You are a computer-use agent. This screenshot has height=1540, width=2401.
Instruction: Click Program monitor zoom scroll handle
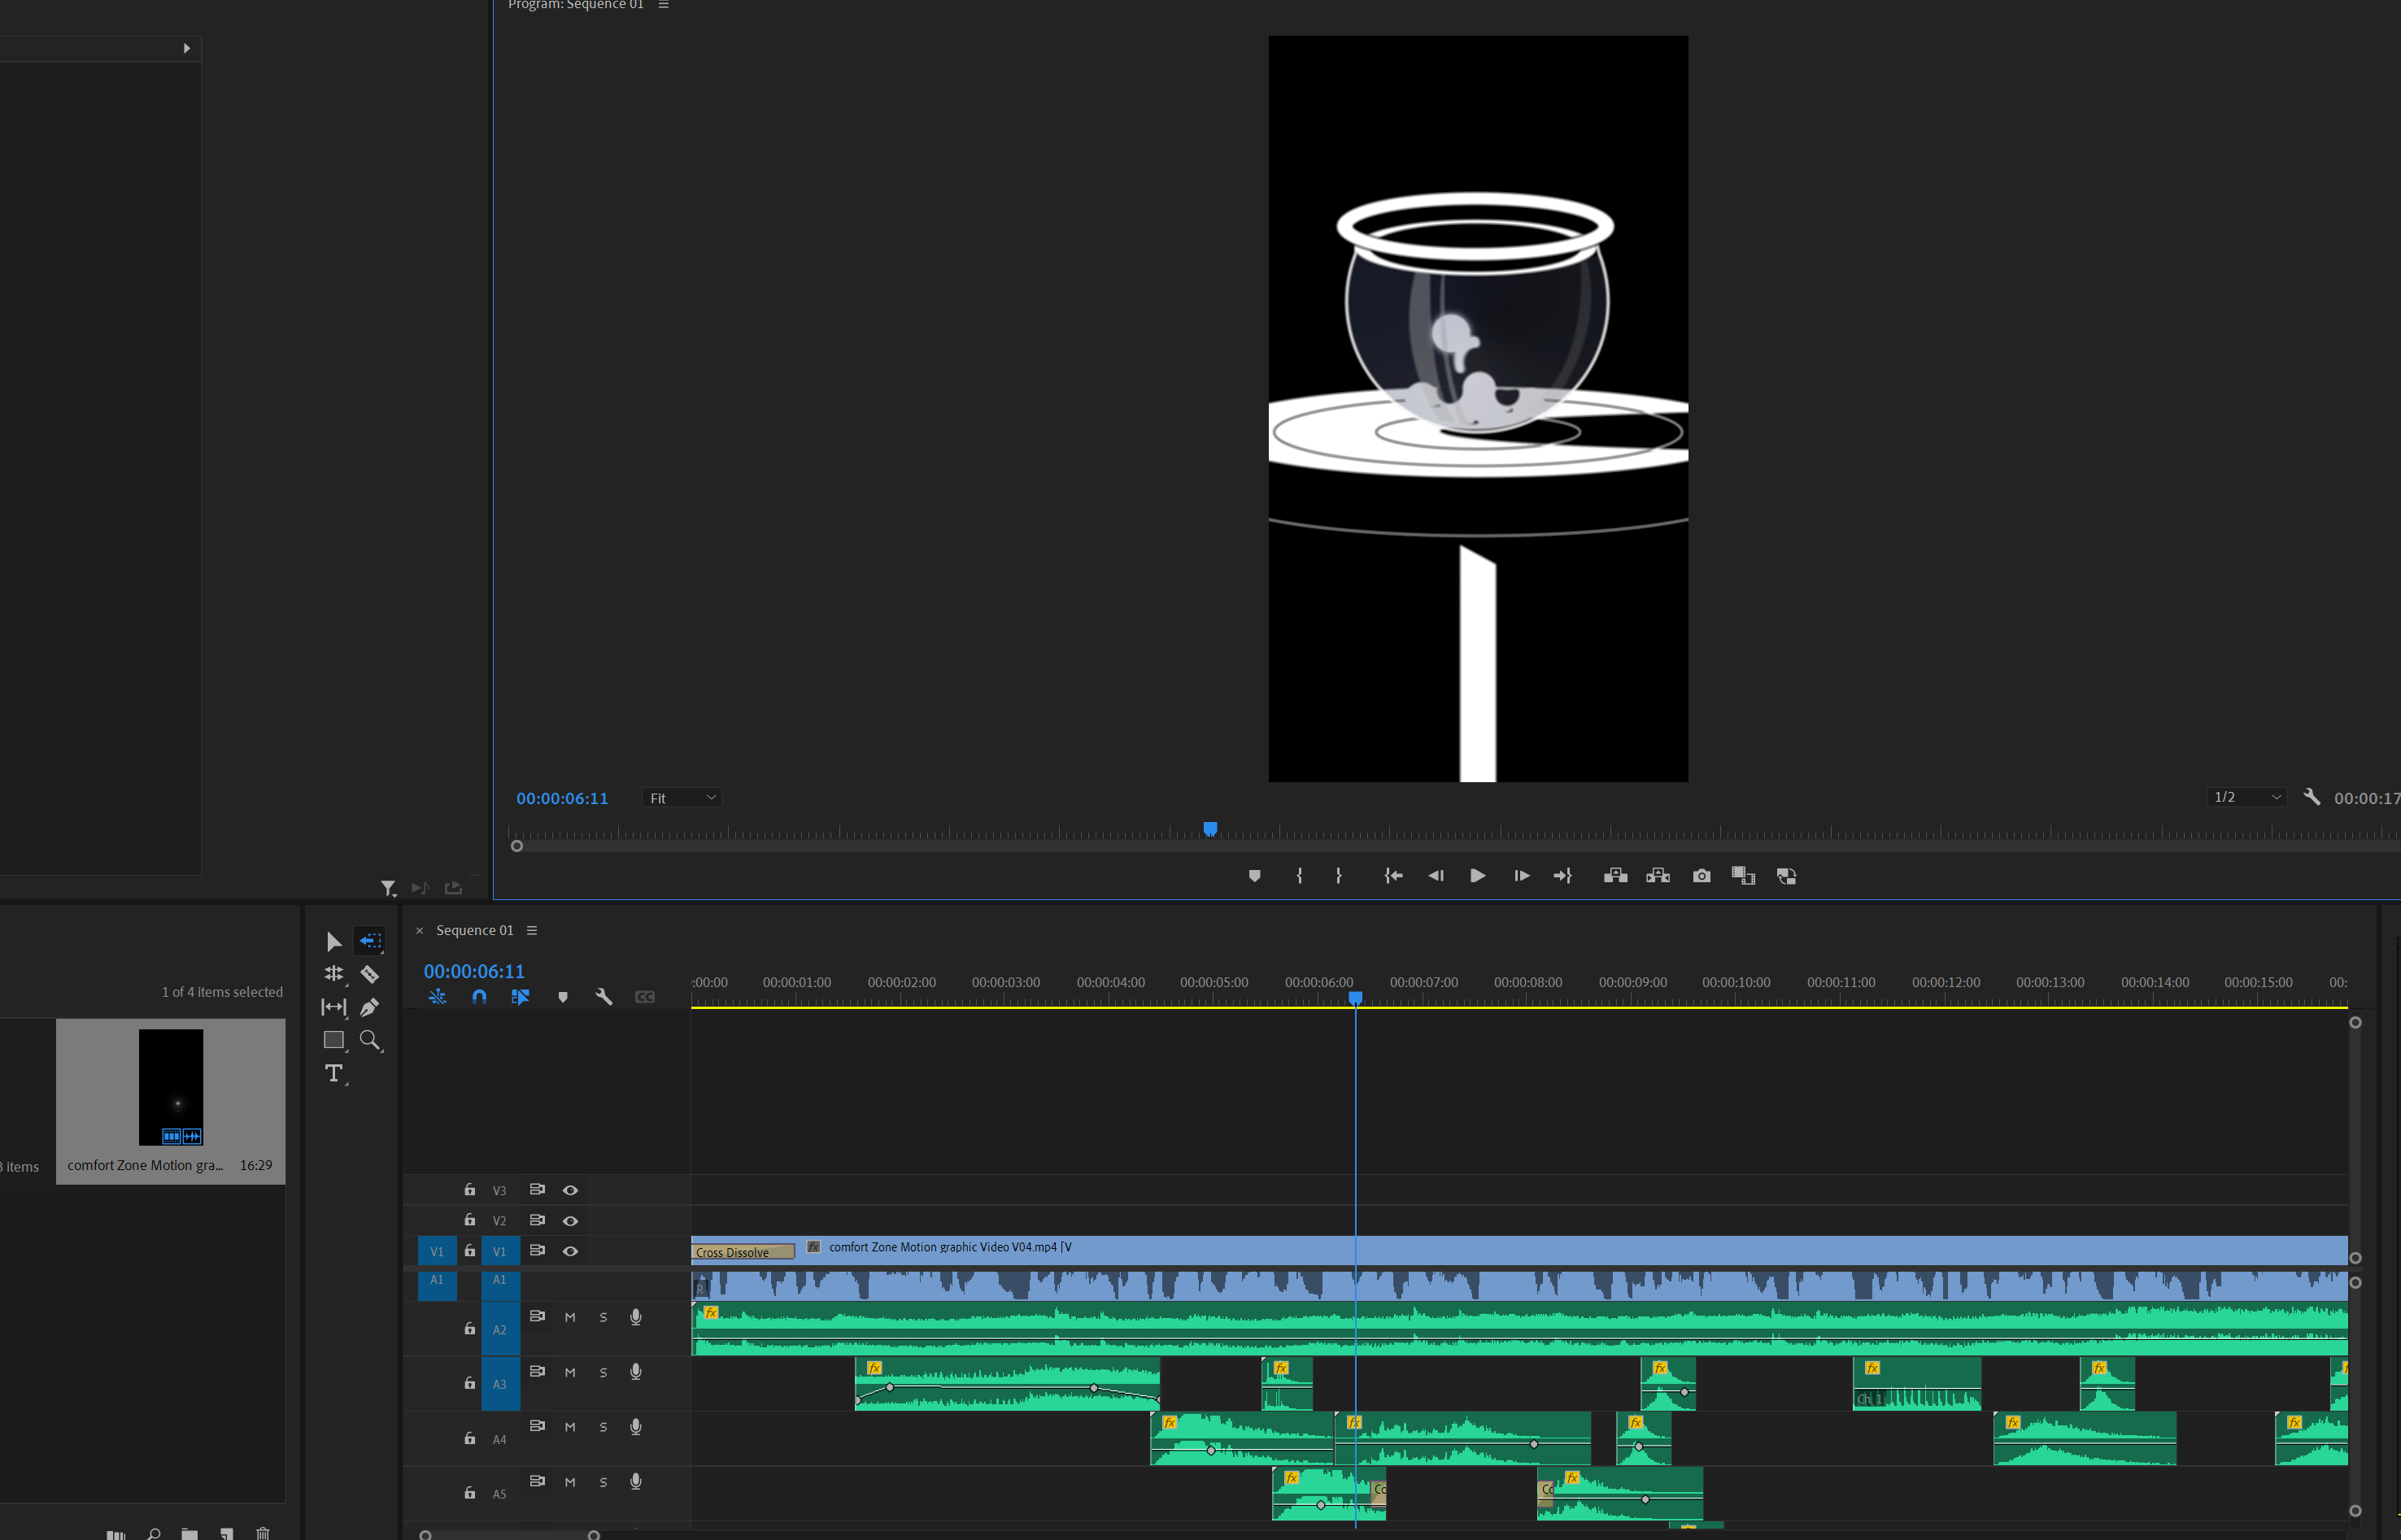click(x=517, y=846)
